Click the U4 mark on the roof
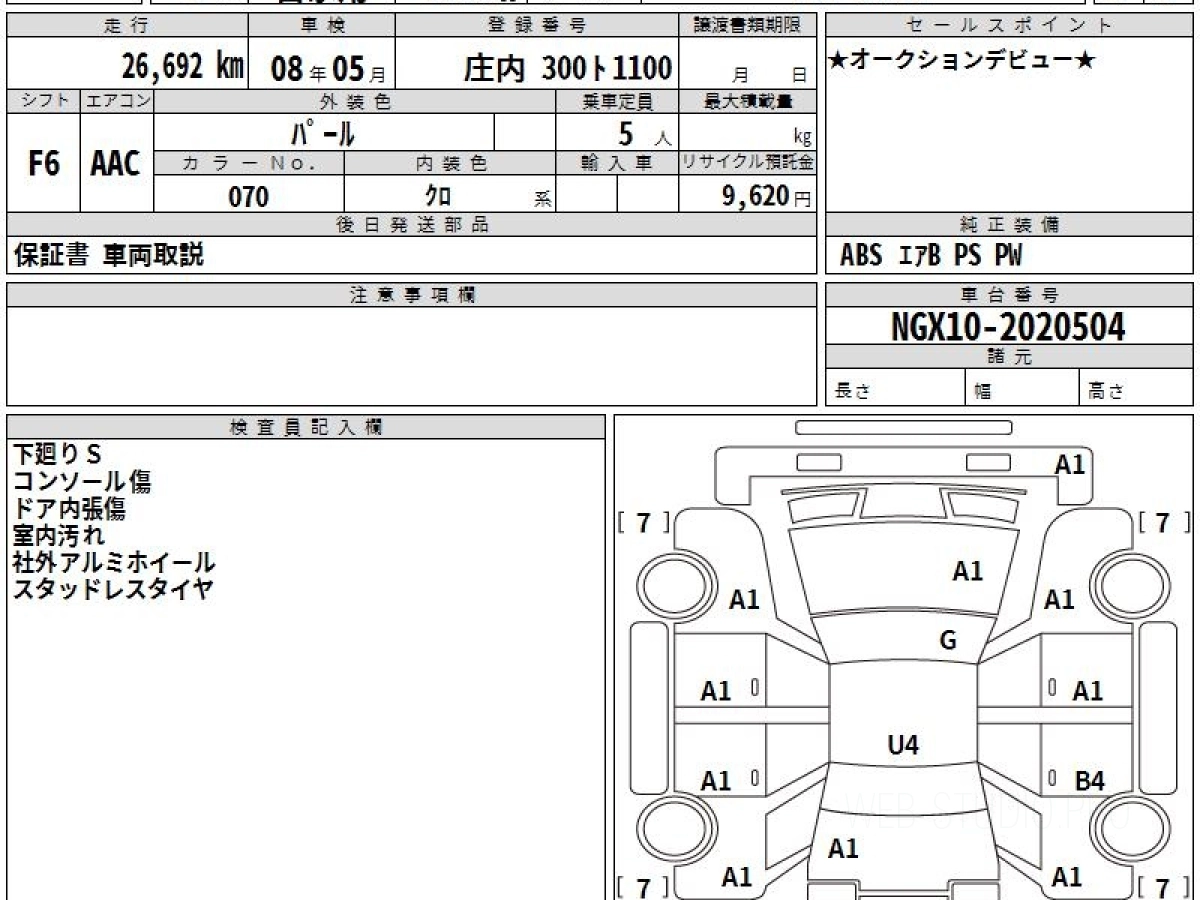 (903, 744)
